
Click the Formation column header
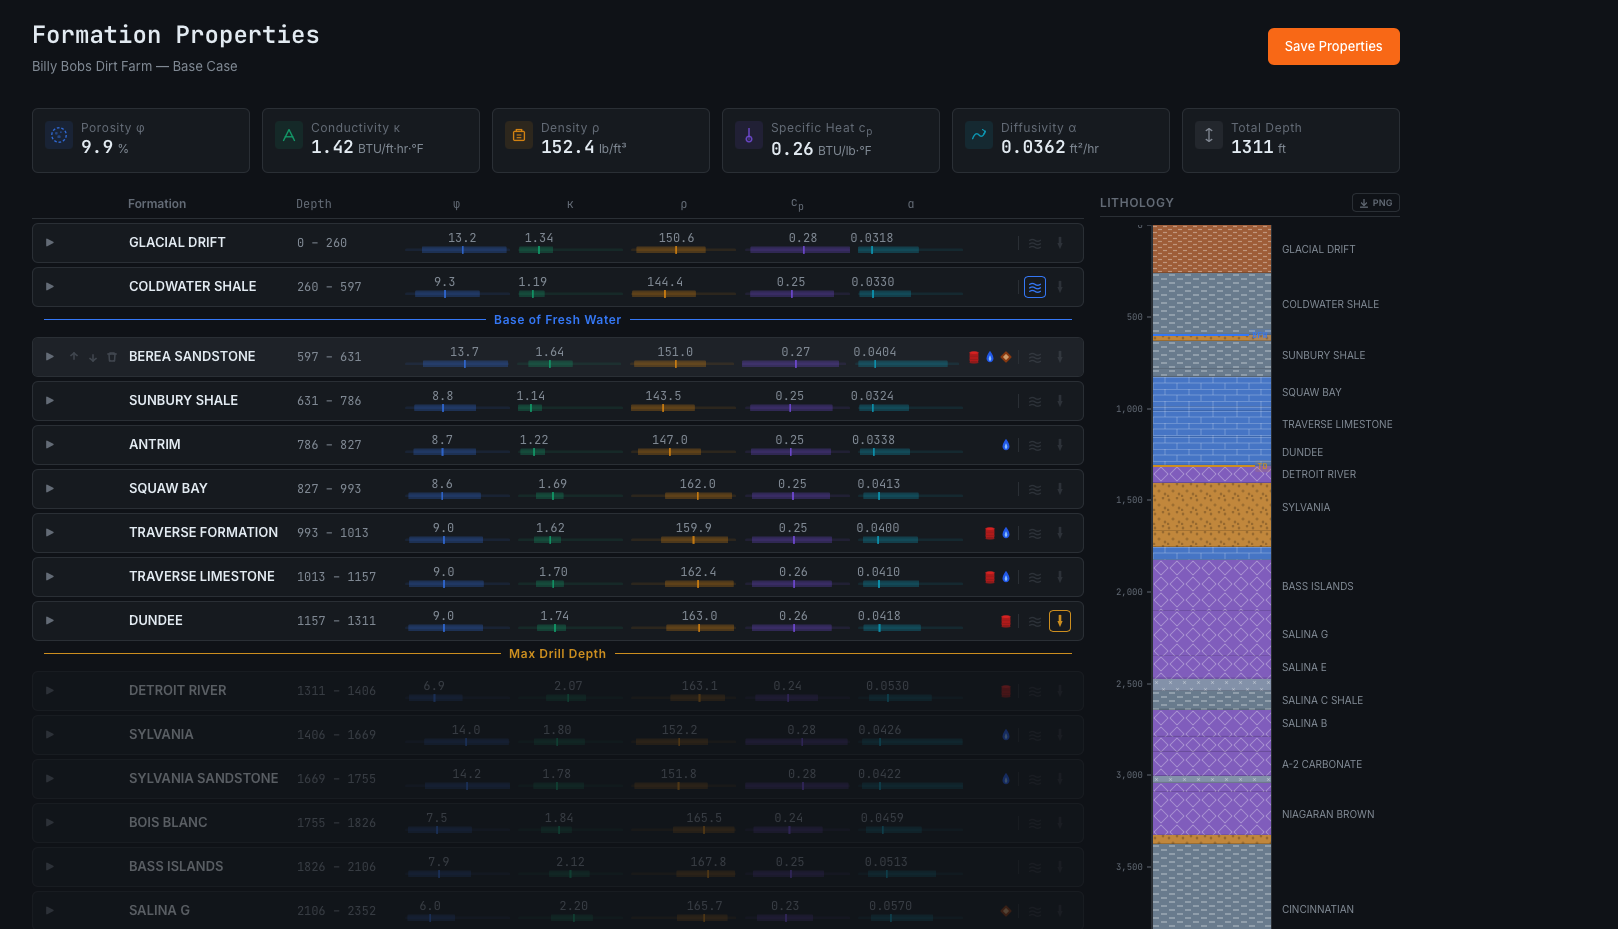(x=157, y=204)
